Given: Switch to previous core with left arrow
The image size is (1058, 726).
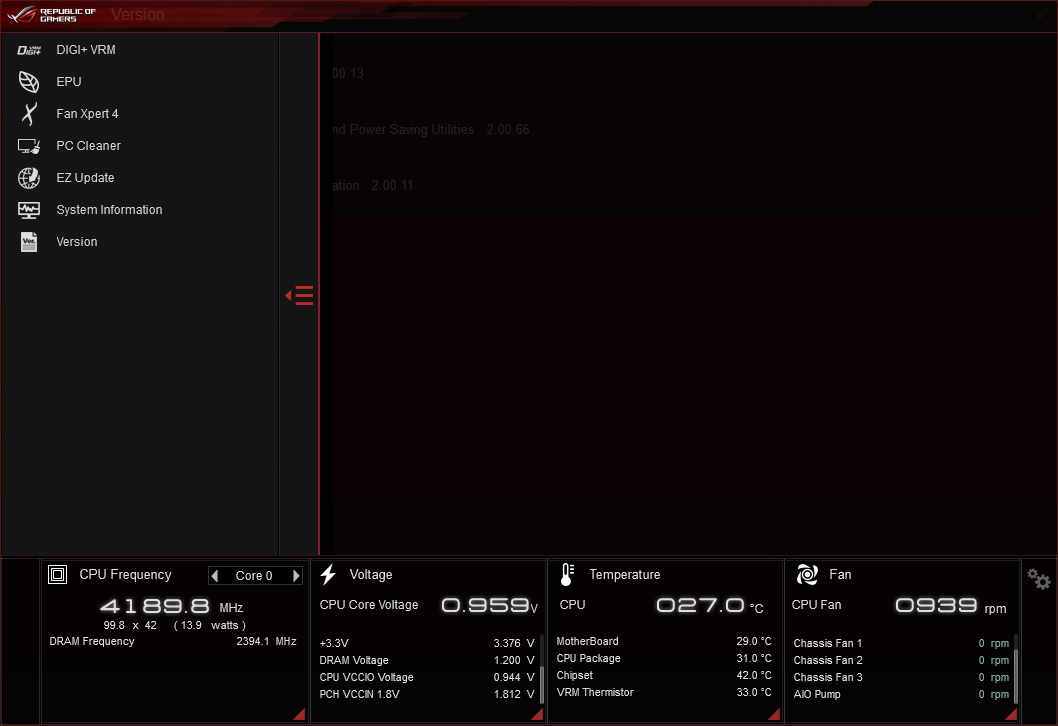Looking at the screenshot, I should pos(215,576).
